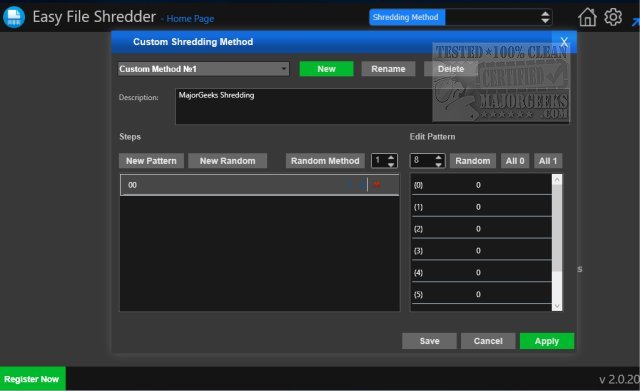Viewport: 640px width, 391px height.
Task: Decrease the Random Method count spinner
Action: pyautogui.click(x=391, y=164)
